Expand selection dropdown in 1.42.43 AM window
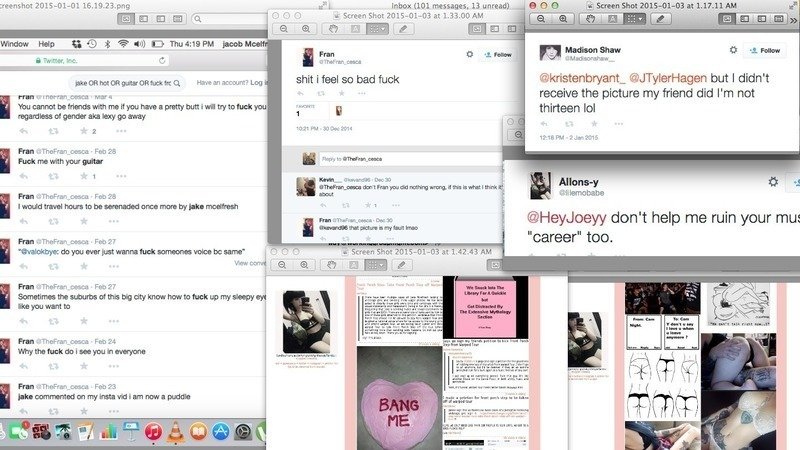This screenshot has width=800, height=450. pos(381,264)
